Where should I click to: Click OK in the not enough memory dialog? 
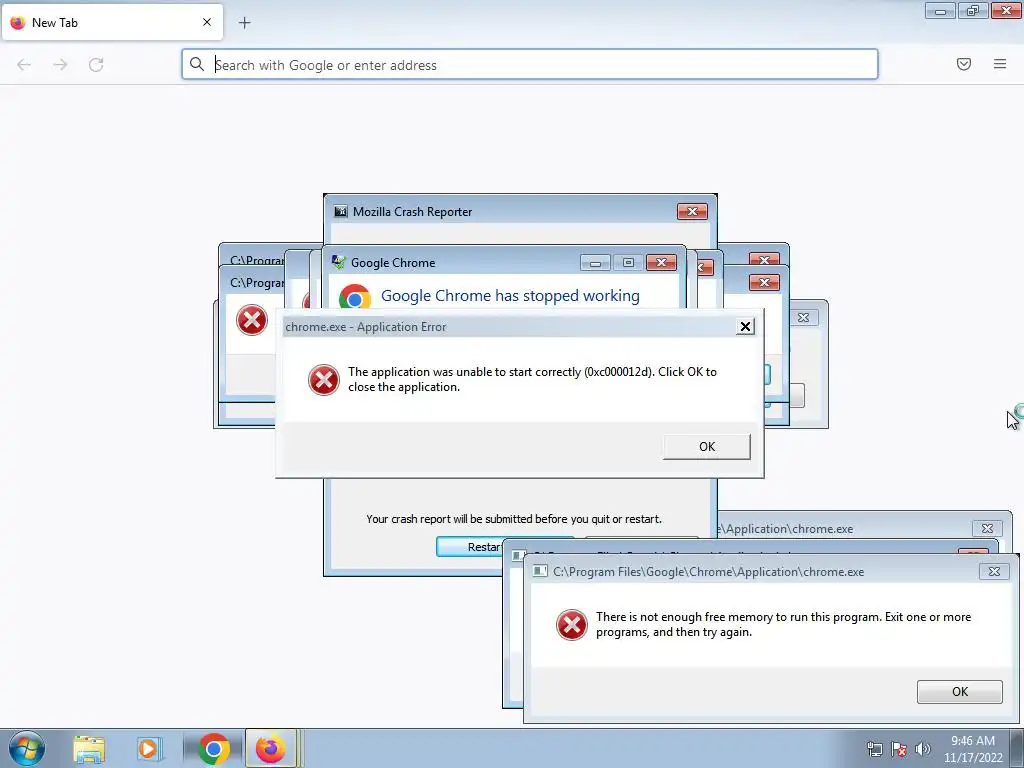959,692
